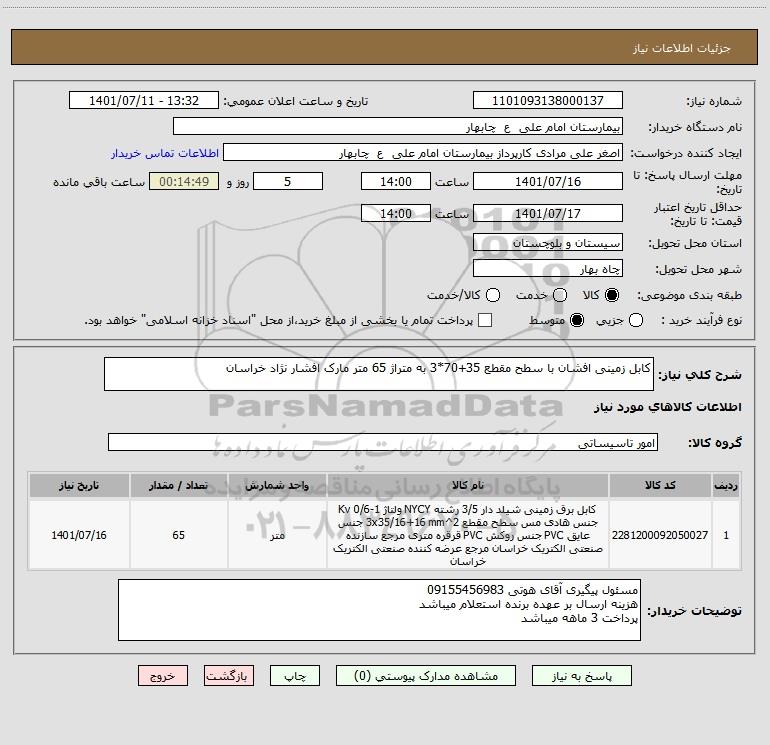This screenshot has width=770, height=745.
Task: Select the کالا radio button
Action: pos(612,295)
